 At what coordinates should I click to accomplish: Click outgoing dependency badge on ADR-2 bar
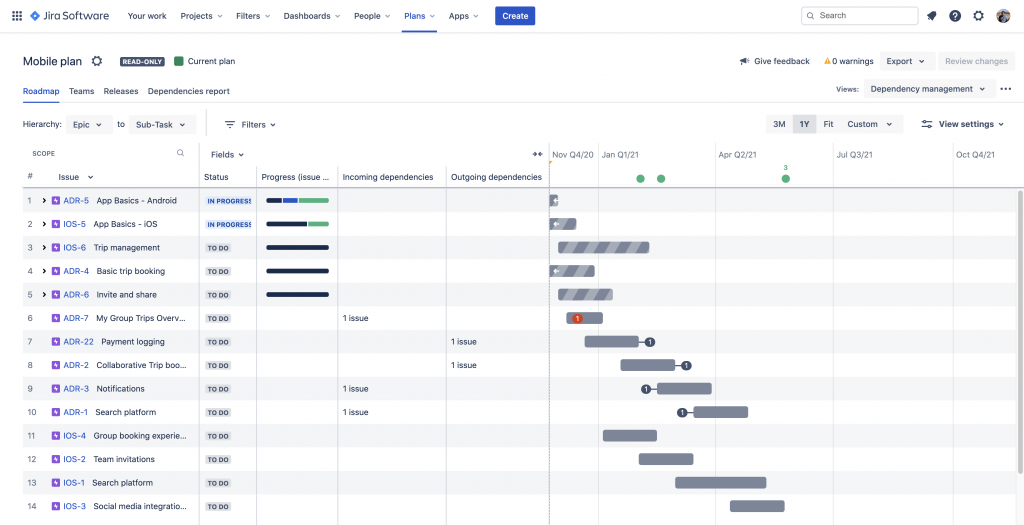686,365
